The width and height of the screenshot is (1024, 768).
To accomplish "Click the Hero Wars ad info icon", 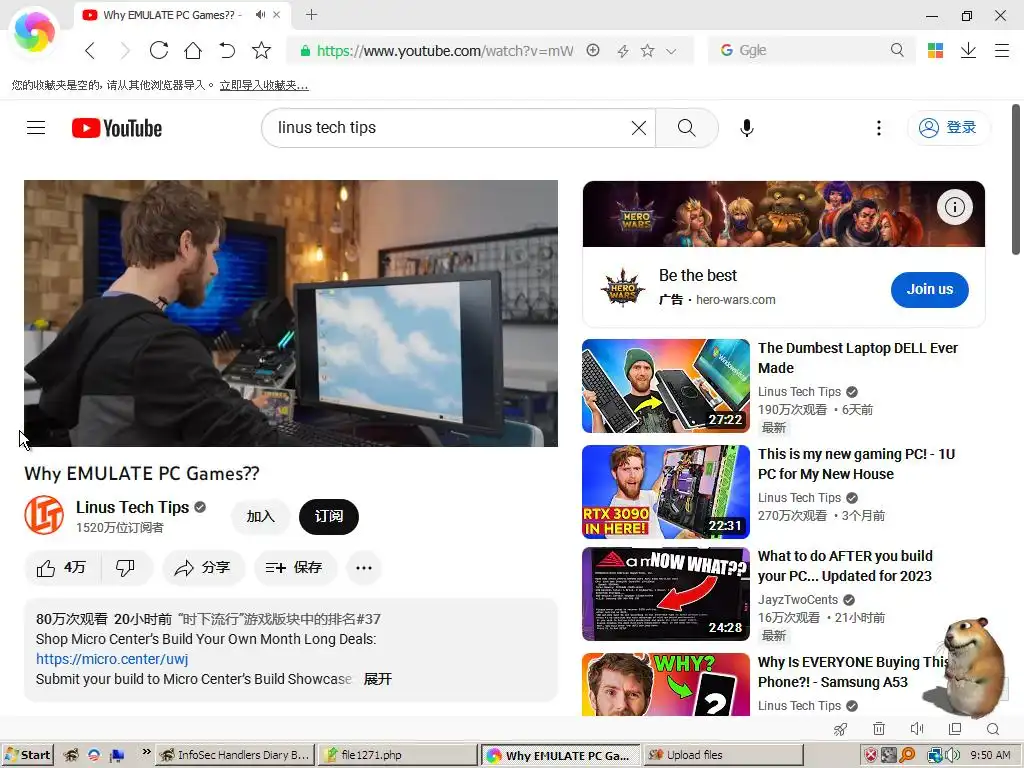I will (x=955, y=208).
